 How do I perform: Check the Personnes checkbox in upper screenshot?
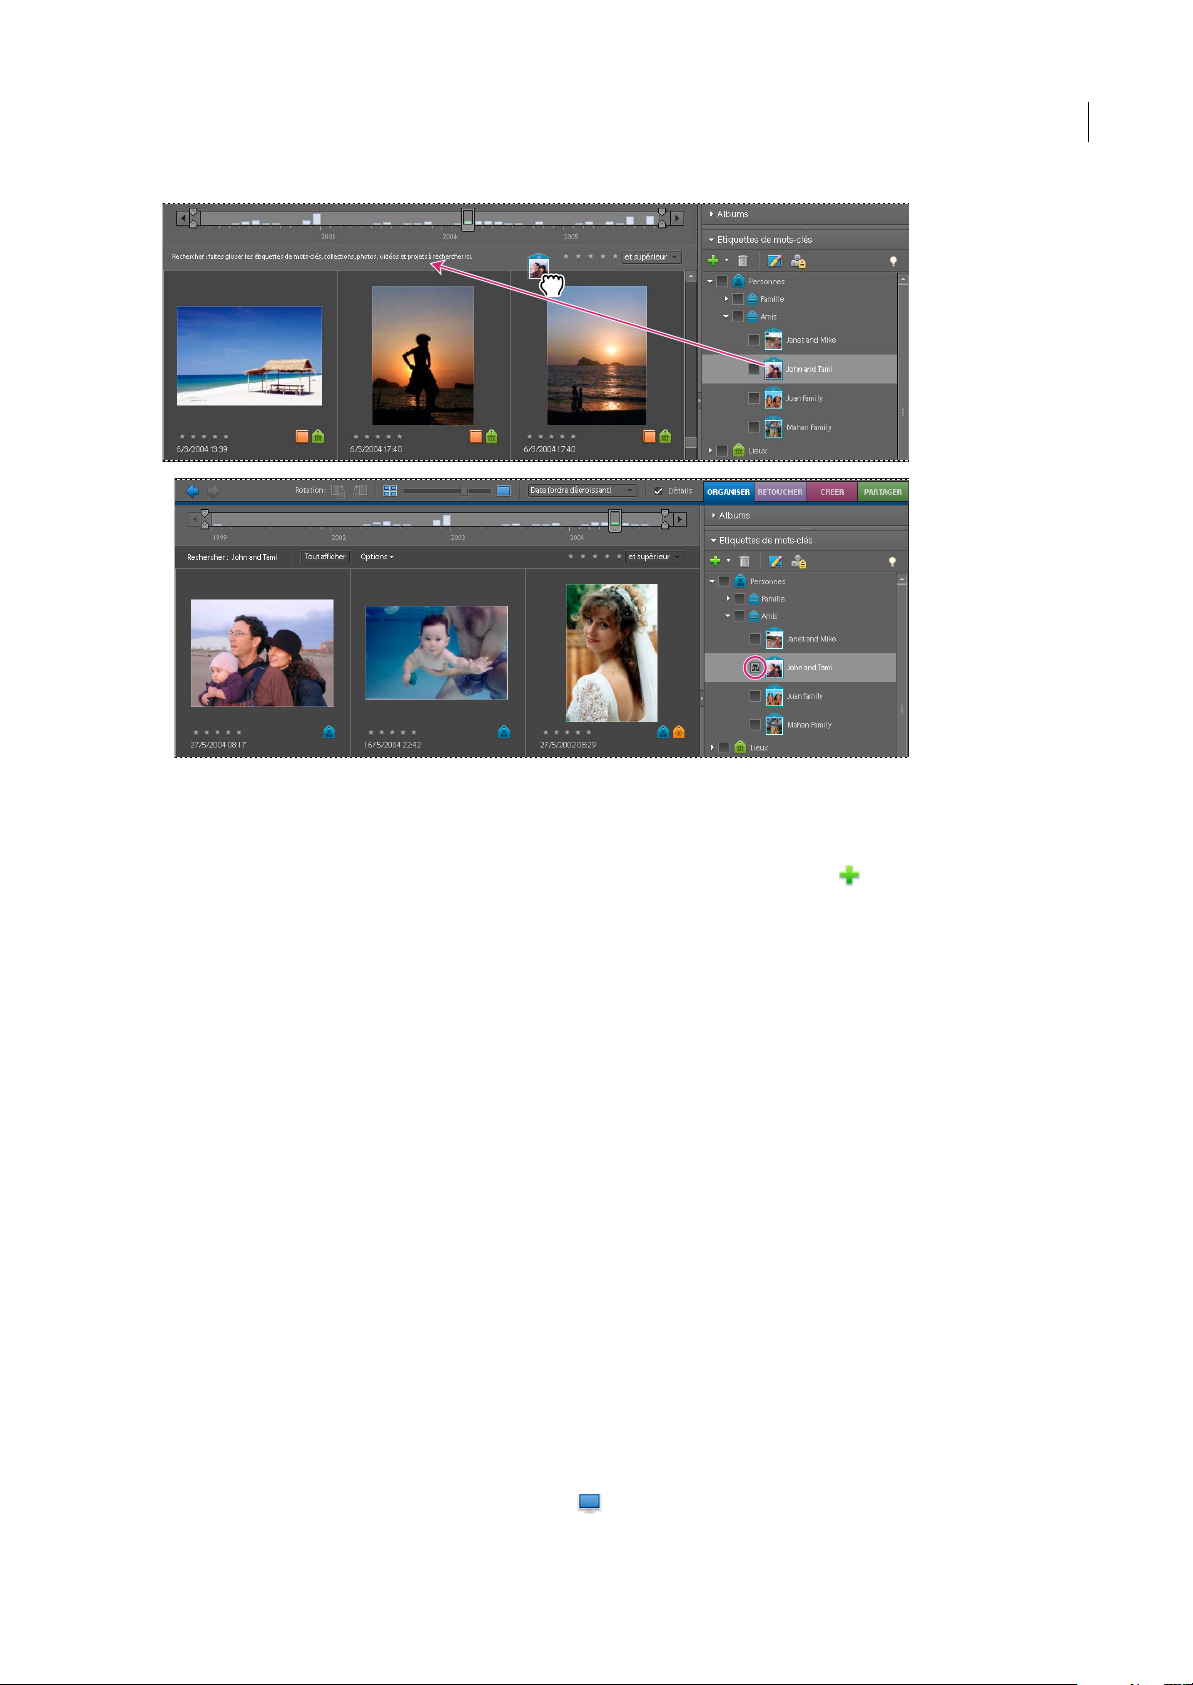pos(722,282)
